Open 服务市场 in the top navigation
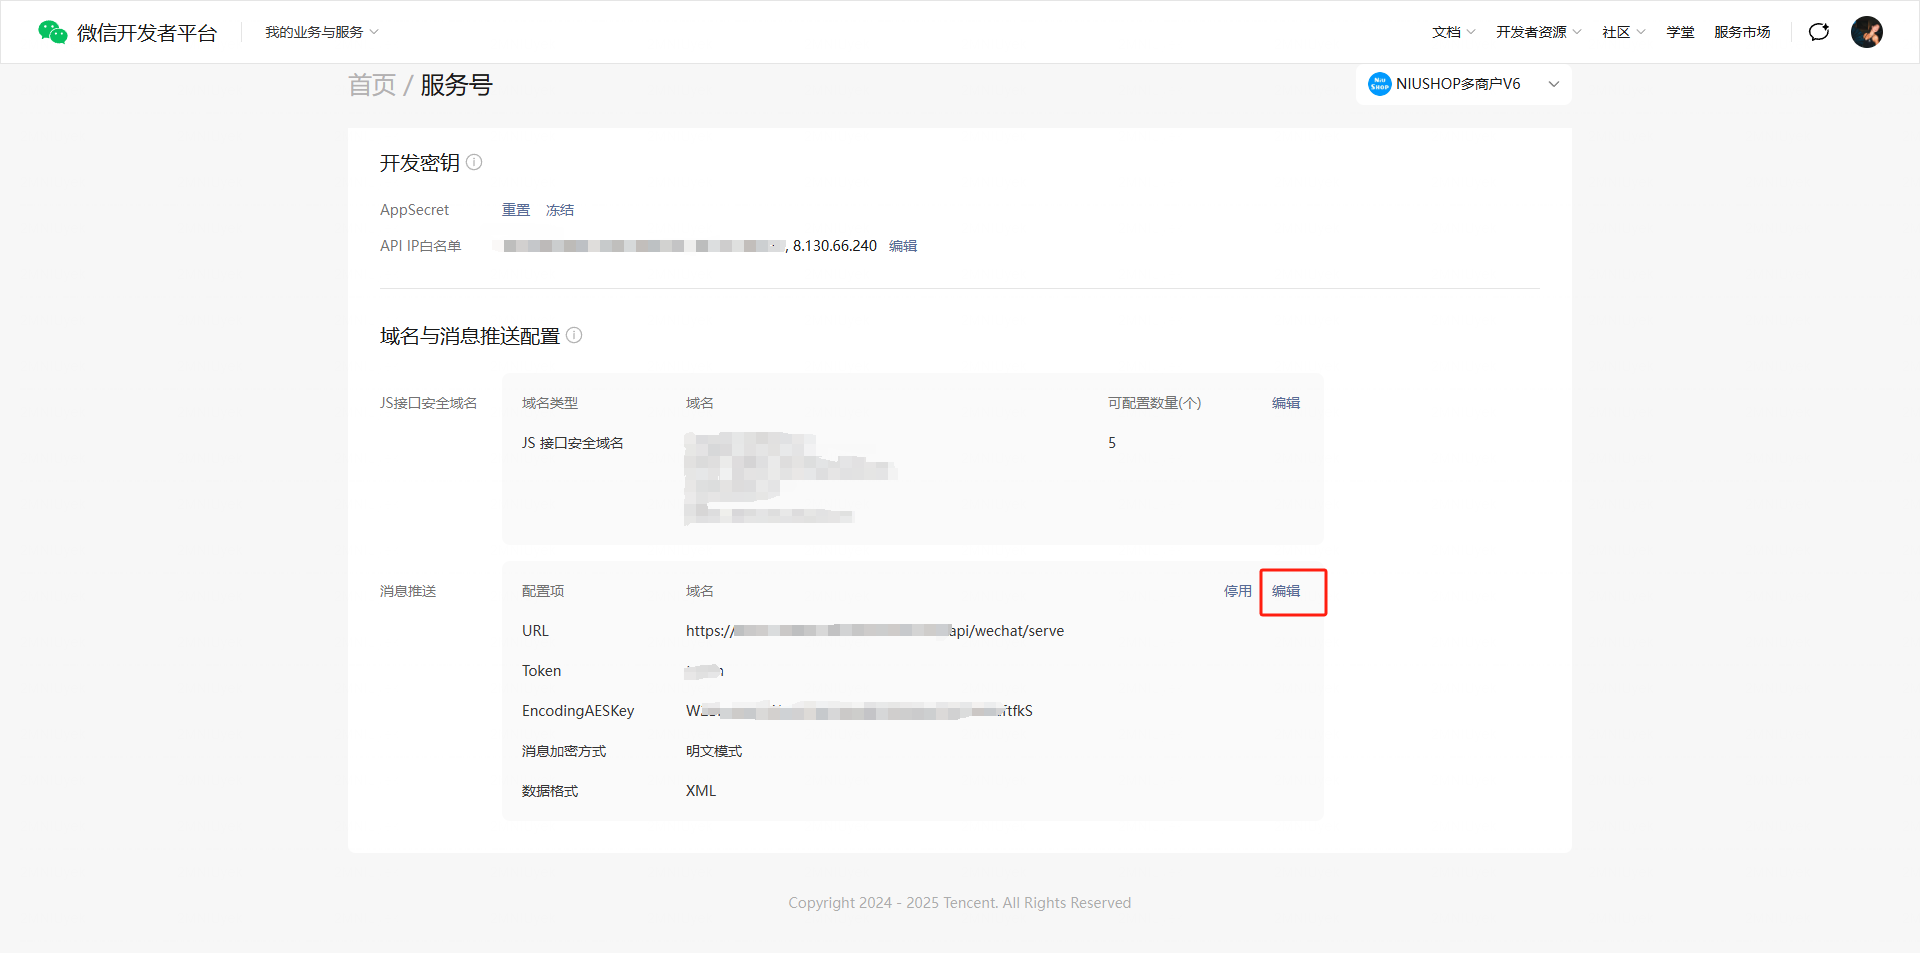The image size is (1920, 953). 1742,32
